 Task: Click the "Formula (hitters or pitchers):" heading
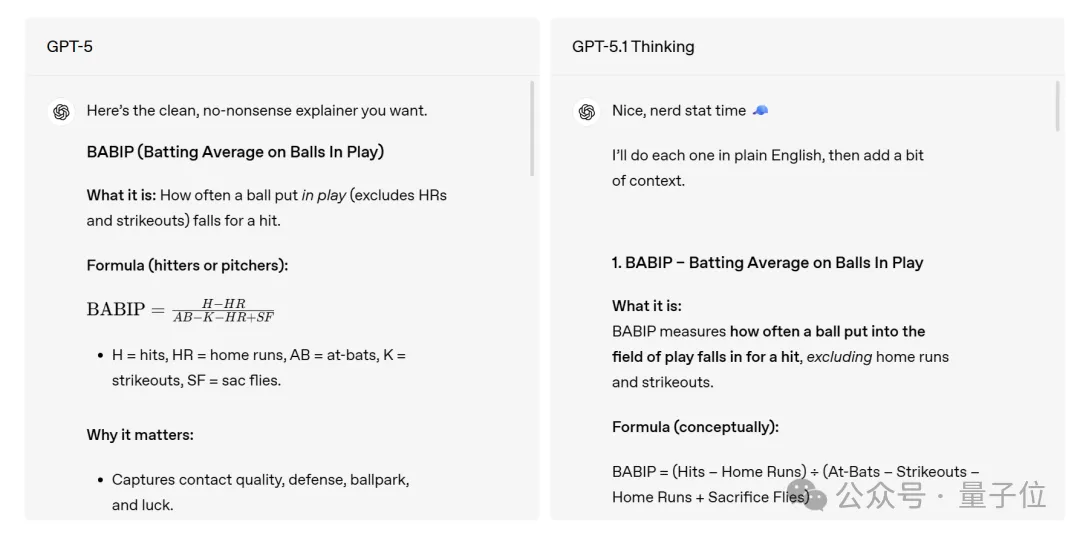pos(187,266)
